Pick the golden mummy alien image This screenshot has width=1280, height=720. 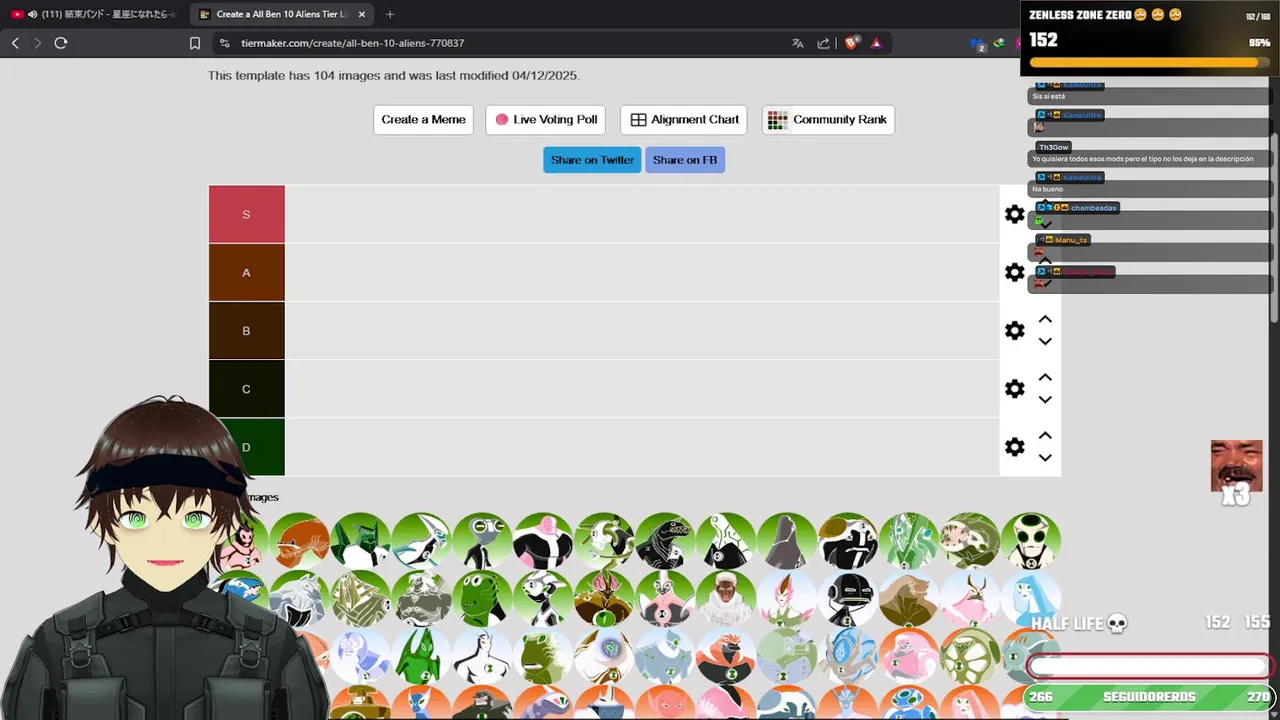click(x=360, y=598)
